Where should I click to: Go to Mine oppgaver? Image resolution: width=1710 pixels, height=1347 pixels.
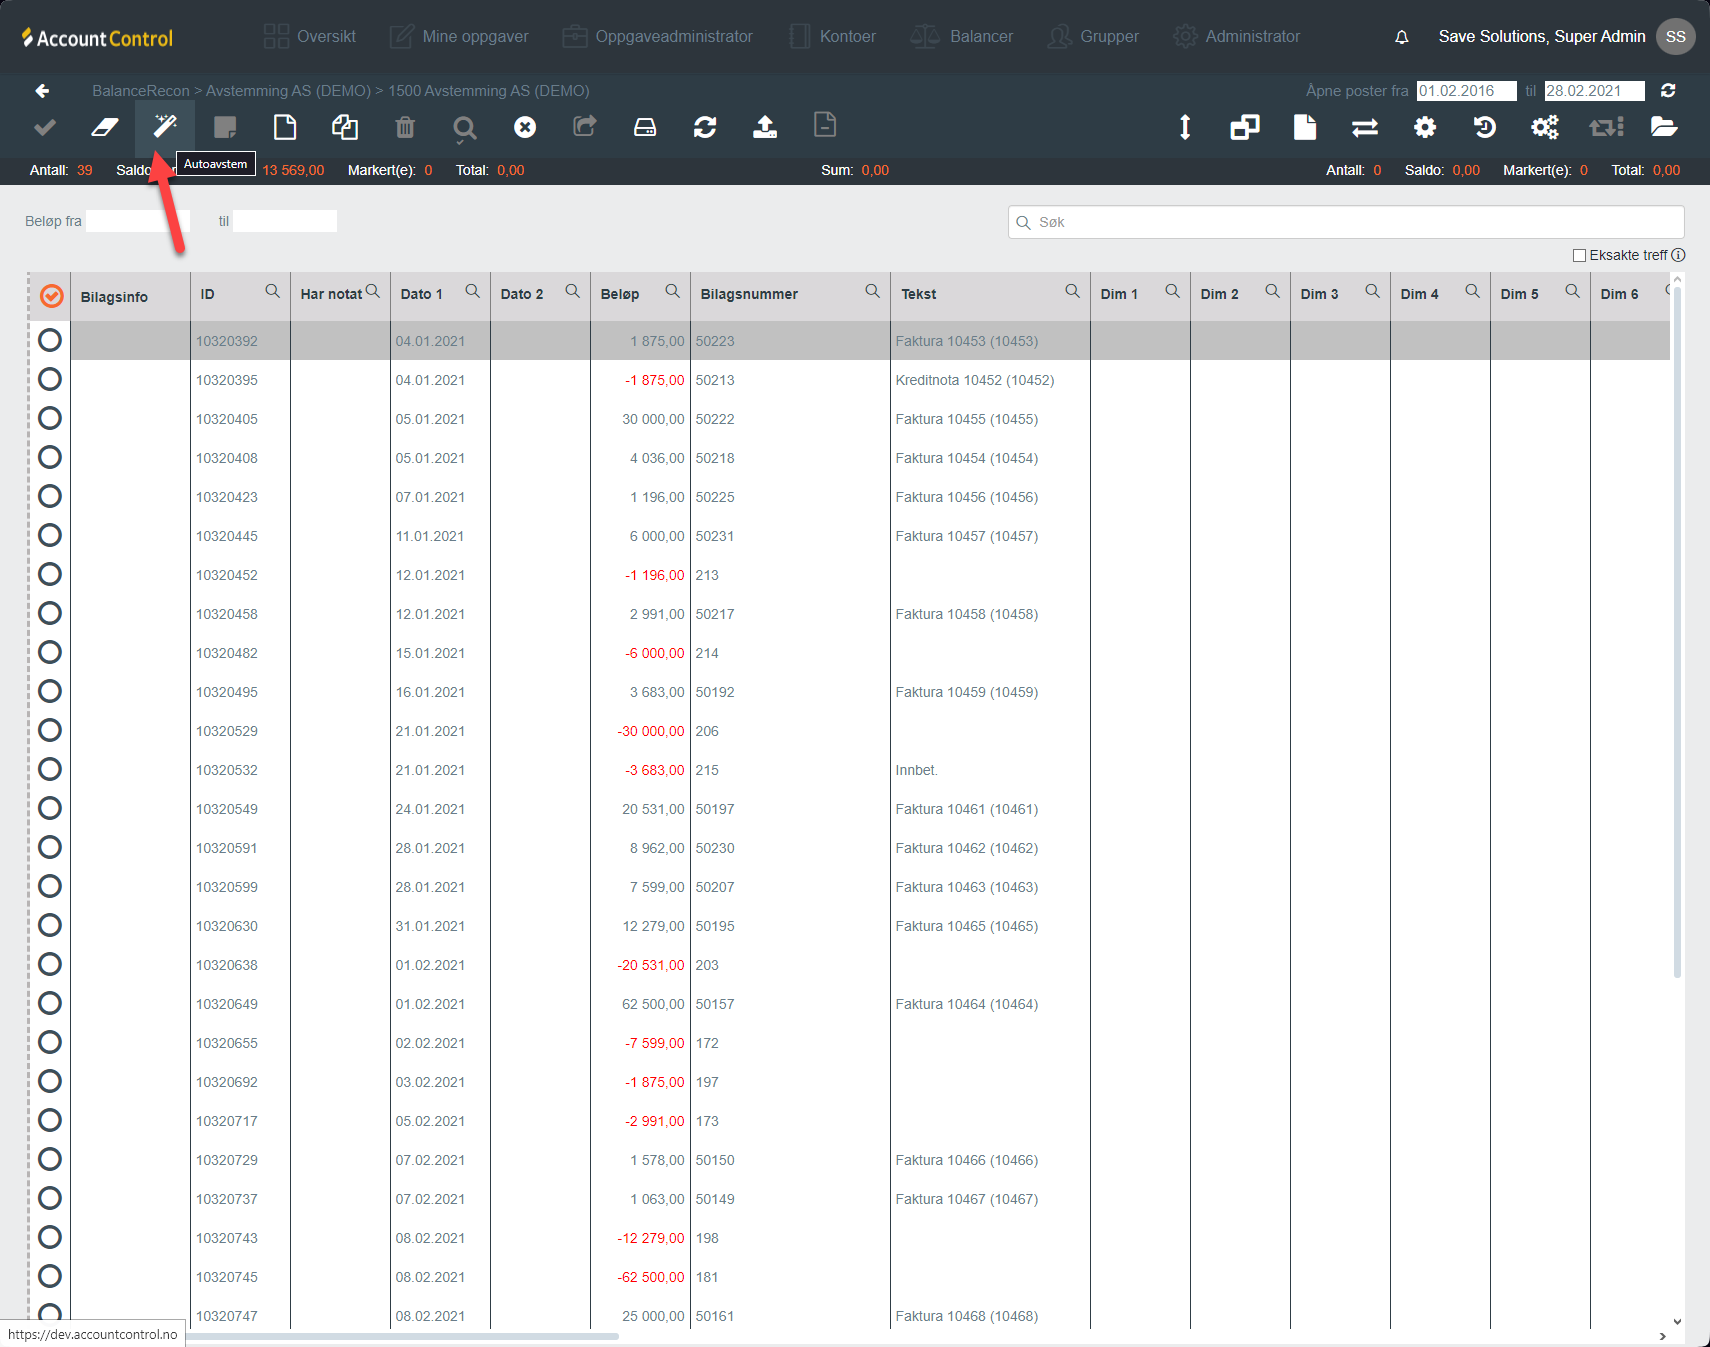[x=459, y=37]
